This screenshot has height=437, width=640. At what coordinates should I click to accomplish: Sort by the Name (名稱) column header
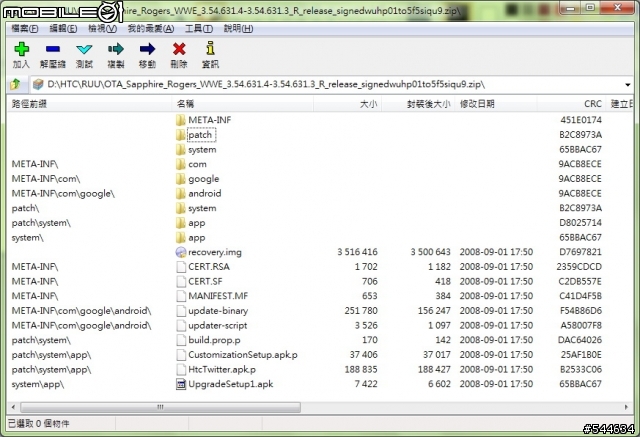tap(243, 104)
